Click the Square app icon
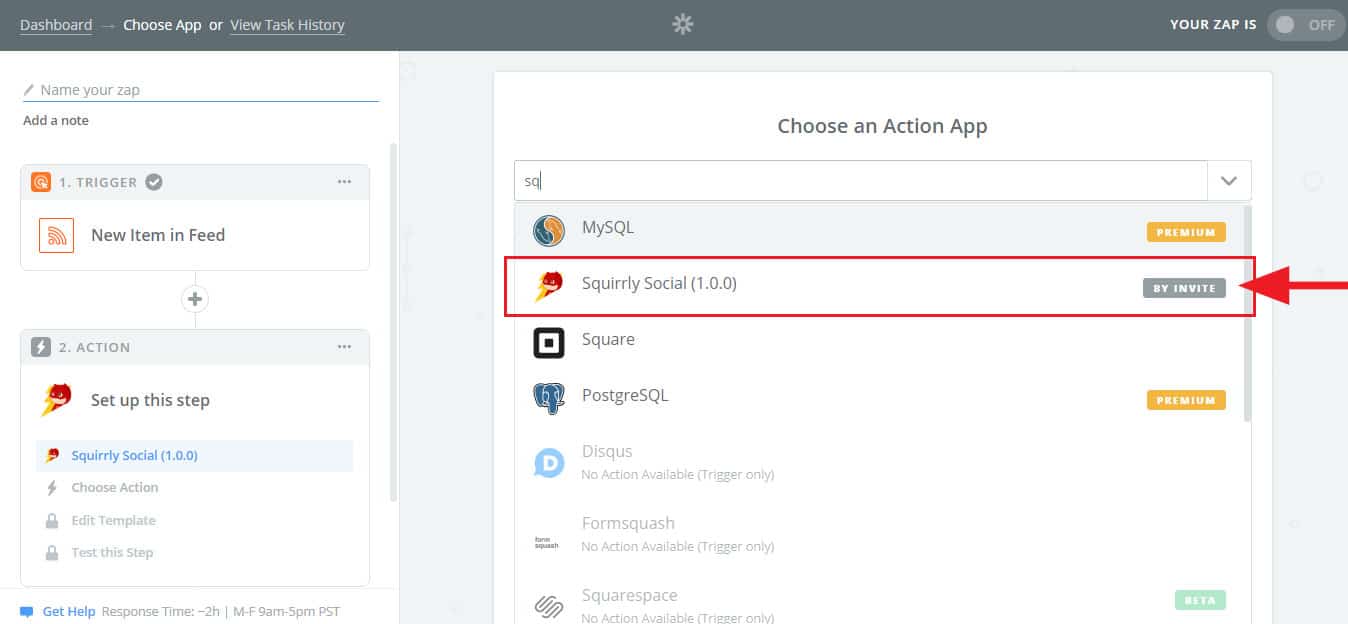 click(549, 343)
